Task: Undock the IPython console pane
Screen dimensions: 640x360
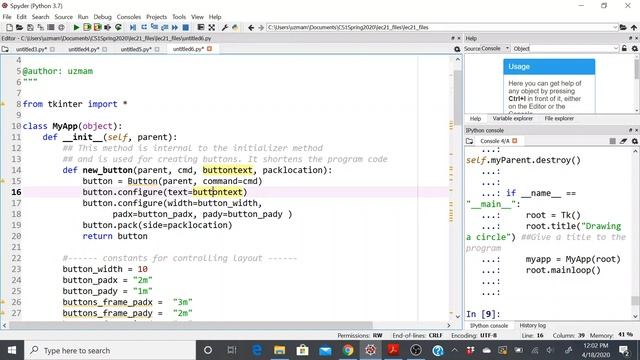Action: coord(631,130)
